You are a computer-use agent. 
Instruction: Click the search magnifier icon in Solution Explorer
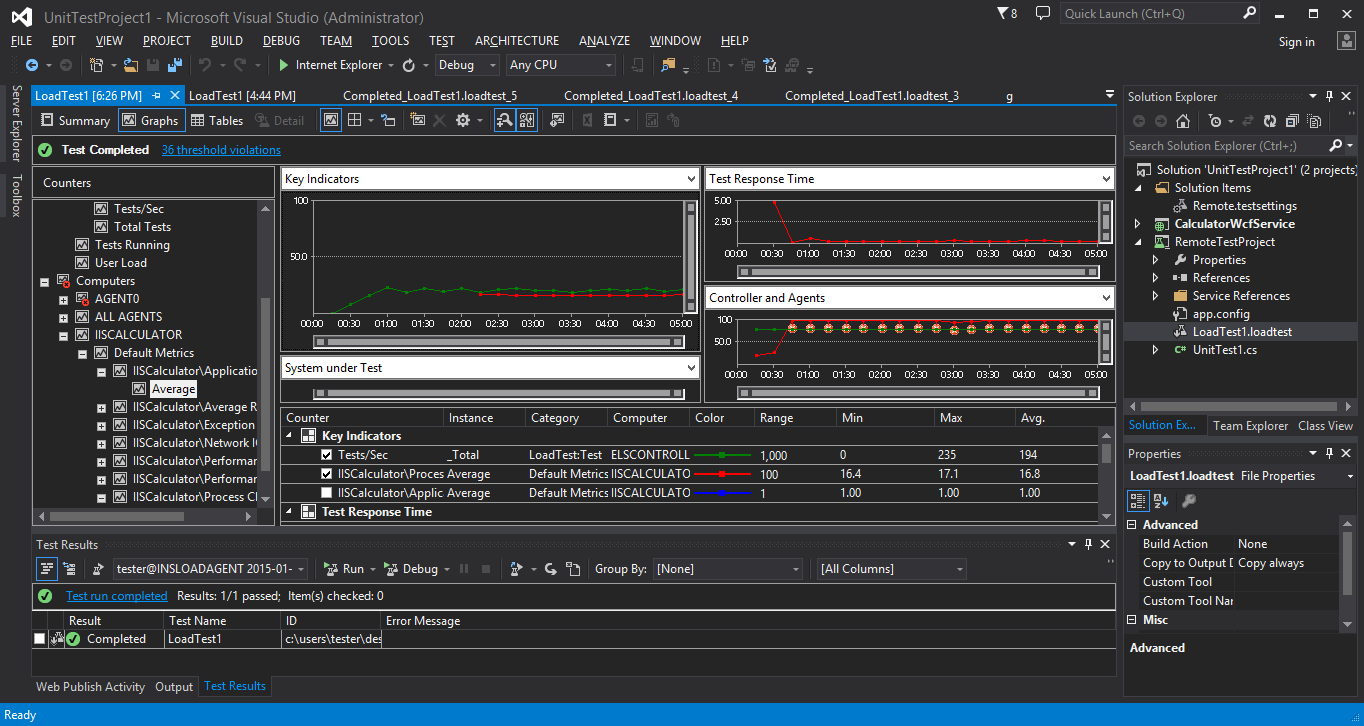[x=1335, y=146]
